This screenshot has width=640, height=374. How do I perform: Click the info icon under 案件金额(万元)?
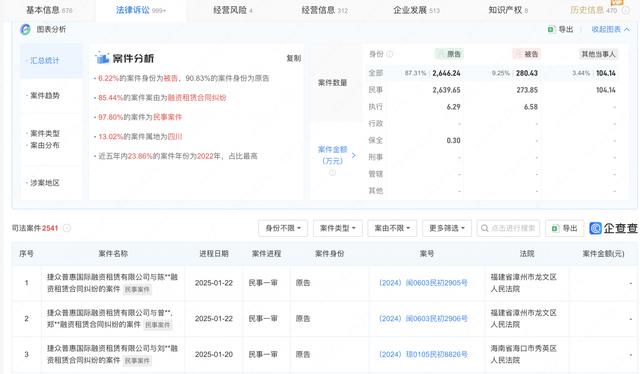(332, 173)
